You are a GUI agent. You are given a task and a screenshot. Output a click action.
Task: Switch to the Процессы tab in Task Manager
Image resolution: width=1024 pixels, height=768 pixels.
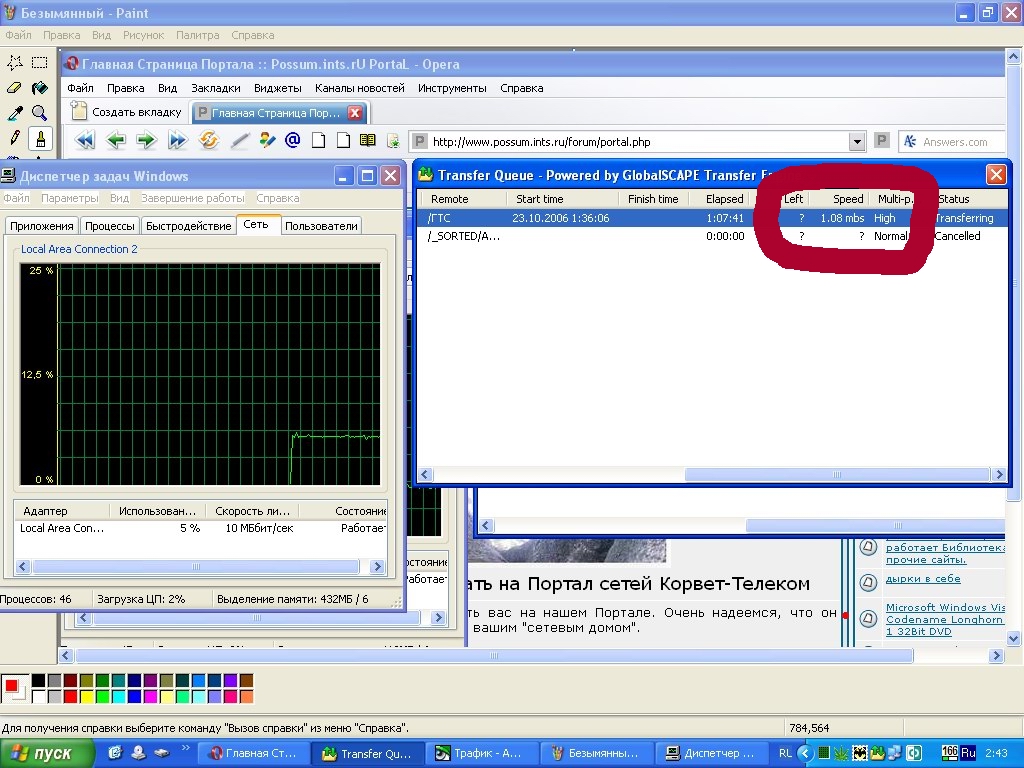pyautogui.click(x=109, y=226)
